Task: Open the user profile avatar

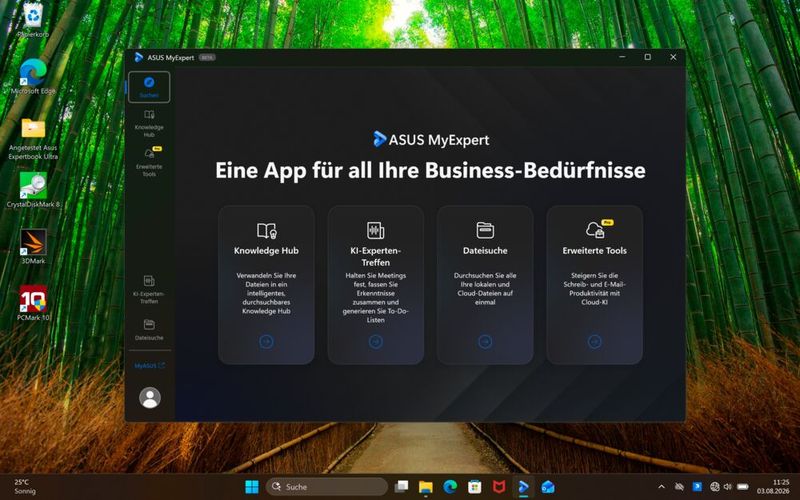Action: point(150,397)
